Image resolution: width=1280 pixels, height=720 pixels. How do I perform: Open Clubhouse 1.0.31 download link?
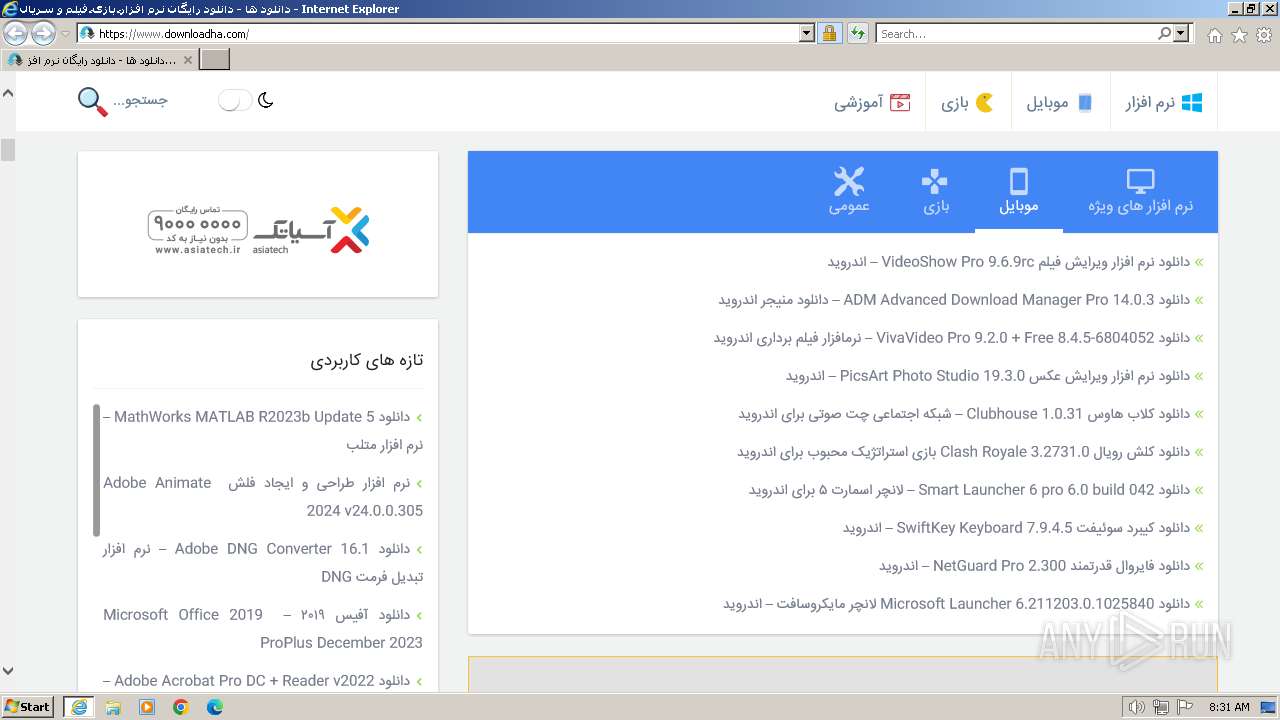tap(964, 414)
